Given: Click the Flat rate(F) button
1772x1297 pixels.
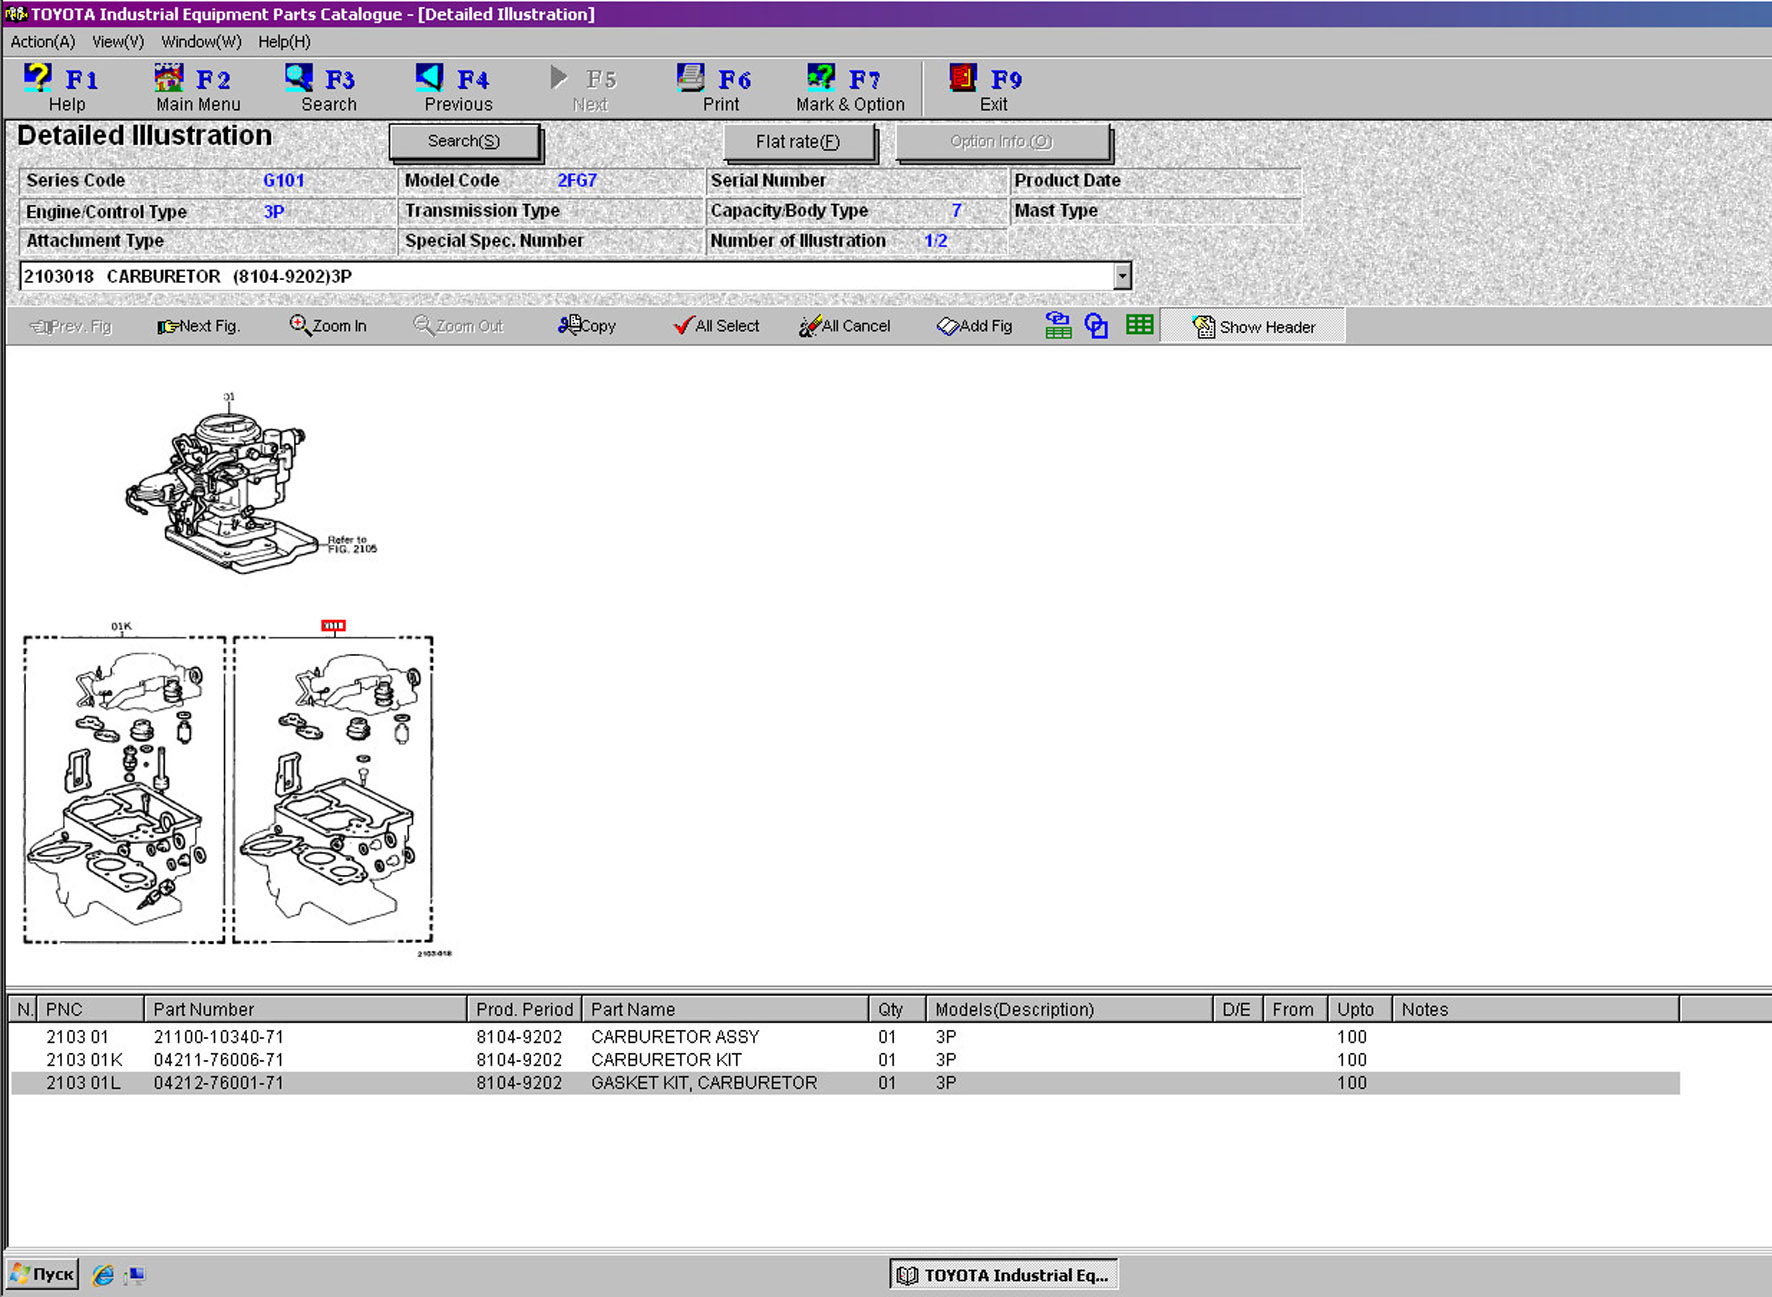Looking at the screenshot, I should coord(798,142).
